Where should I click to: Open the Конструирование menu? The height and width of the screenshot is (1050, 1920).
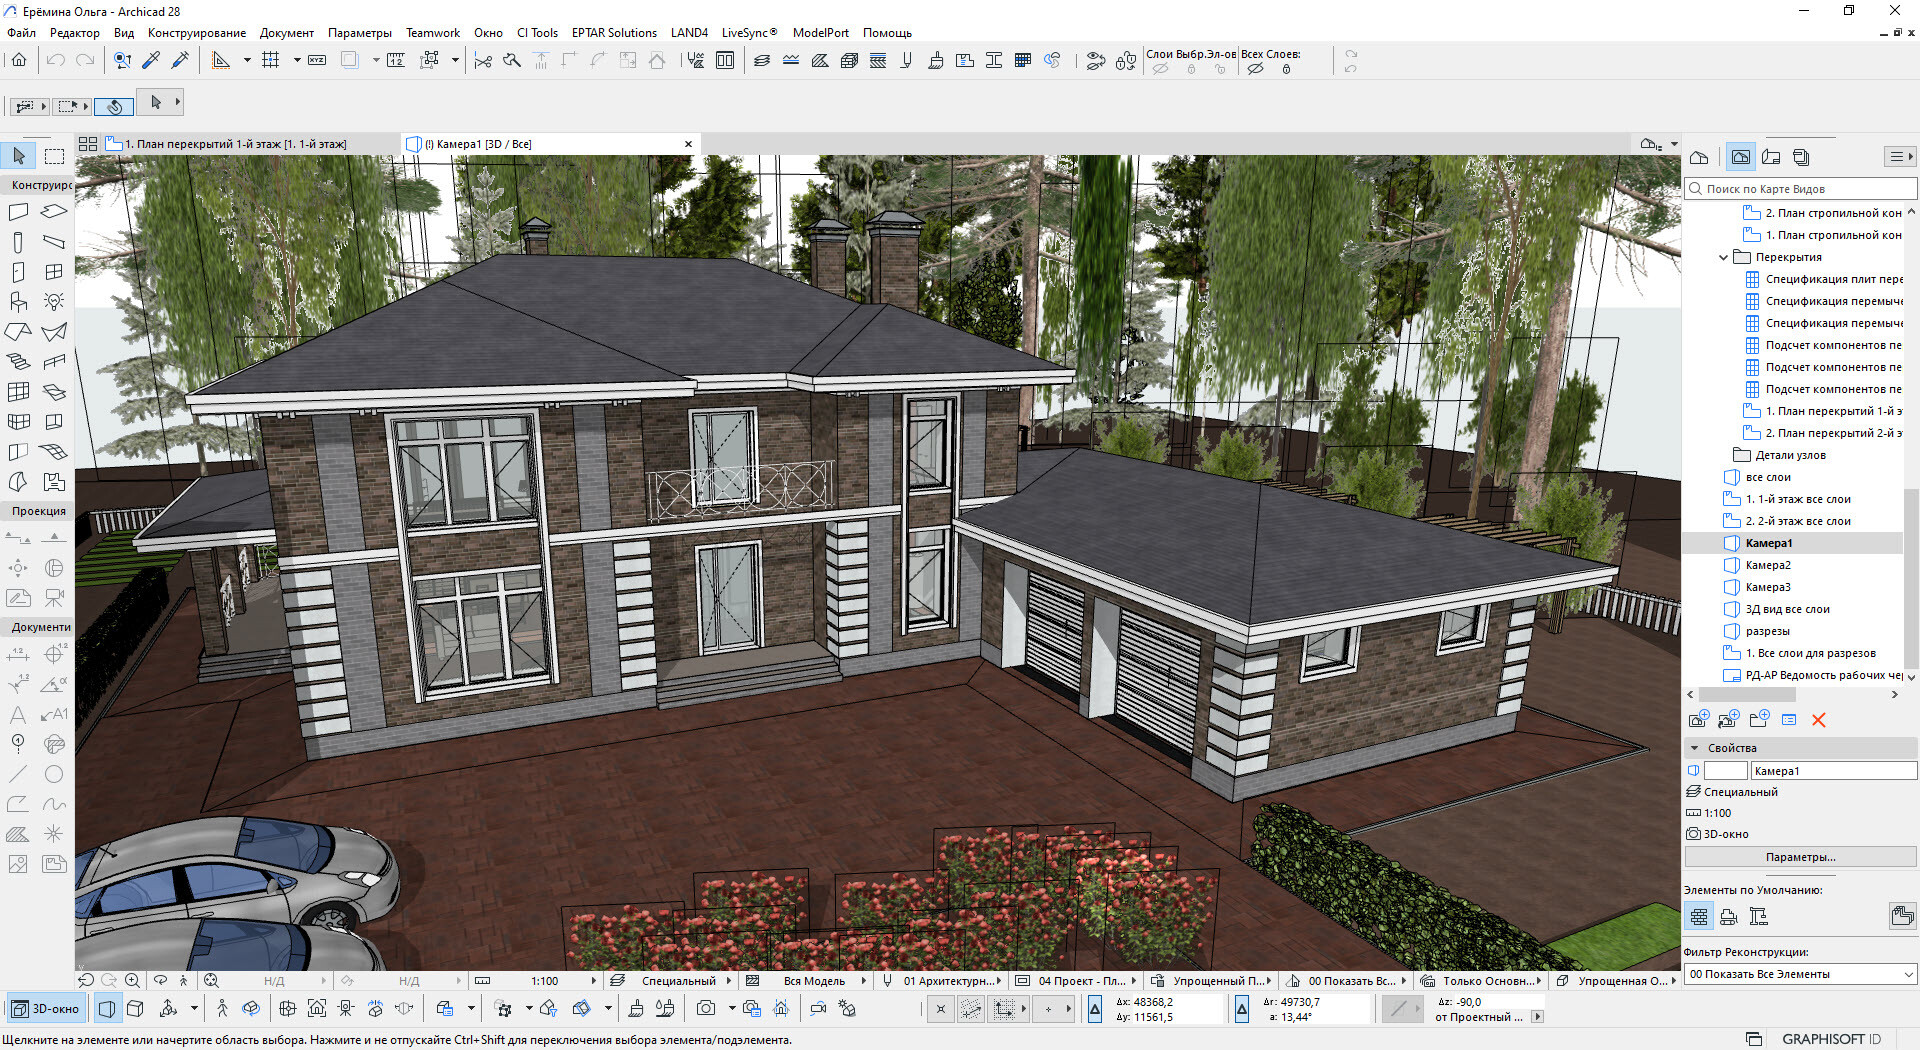coord(196,33)
